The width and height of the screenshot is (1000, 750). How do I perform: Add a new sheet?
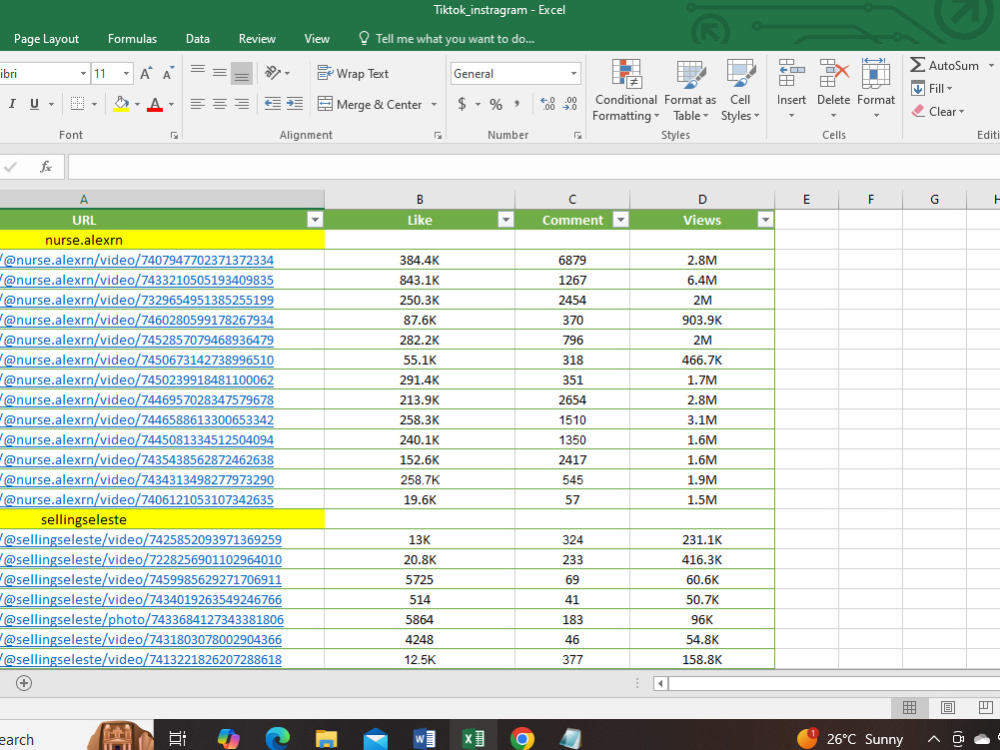(x=24, y=683)
